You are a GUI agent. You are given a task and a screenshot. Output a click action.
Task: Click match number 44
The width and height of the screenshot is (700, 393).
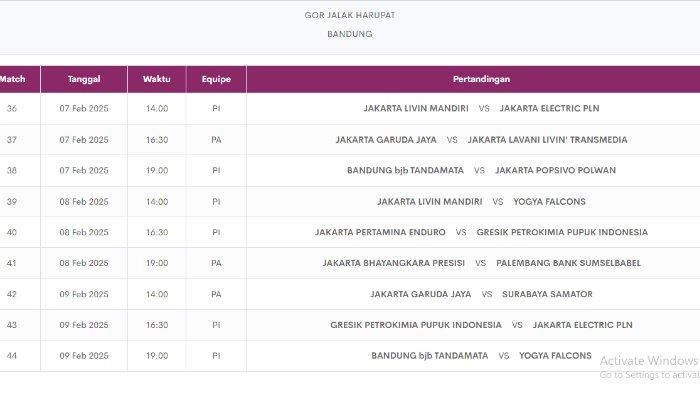click(x=12, y=356)
